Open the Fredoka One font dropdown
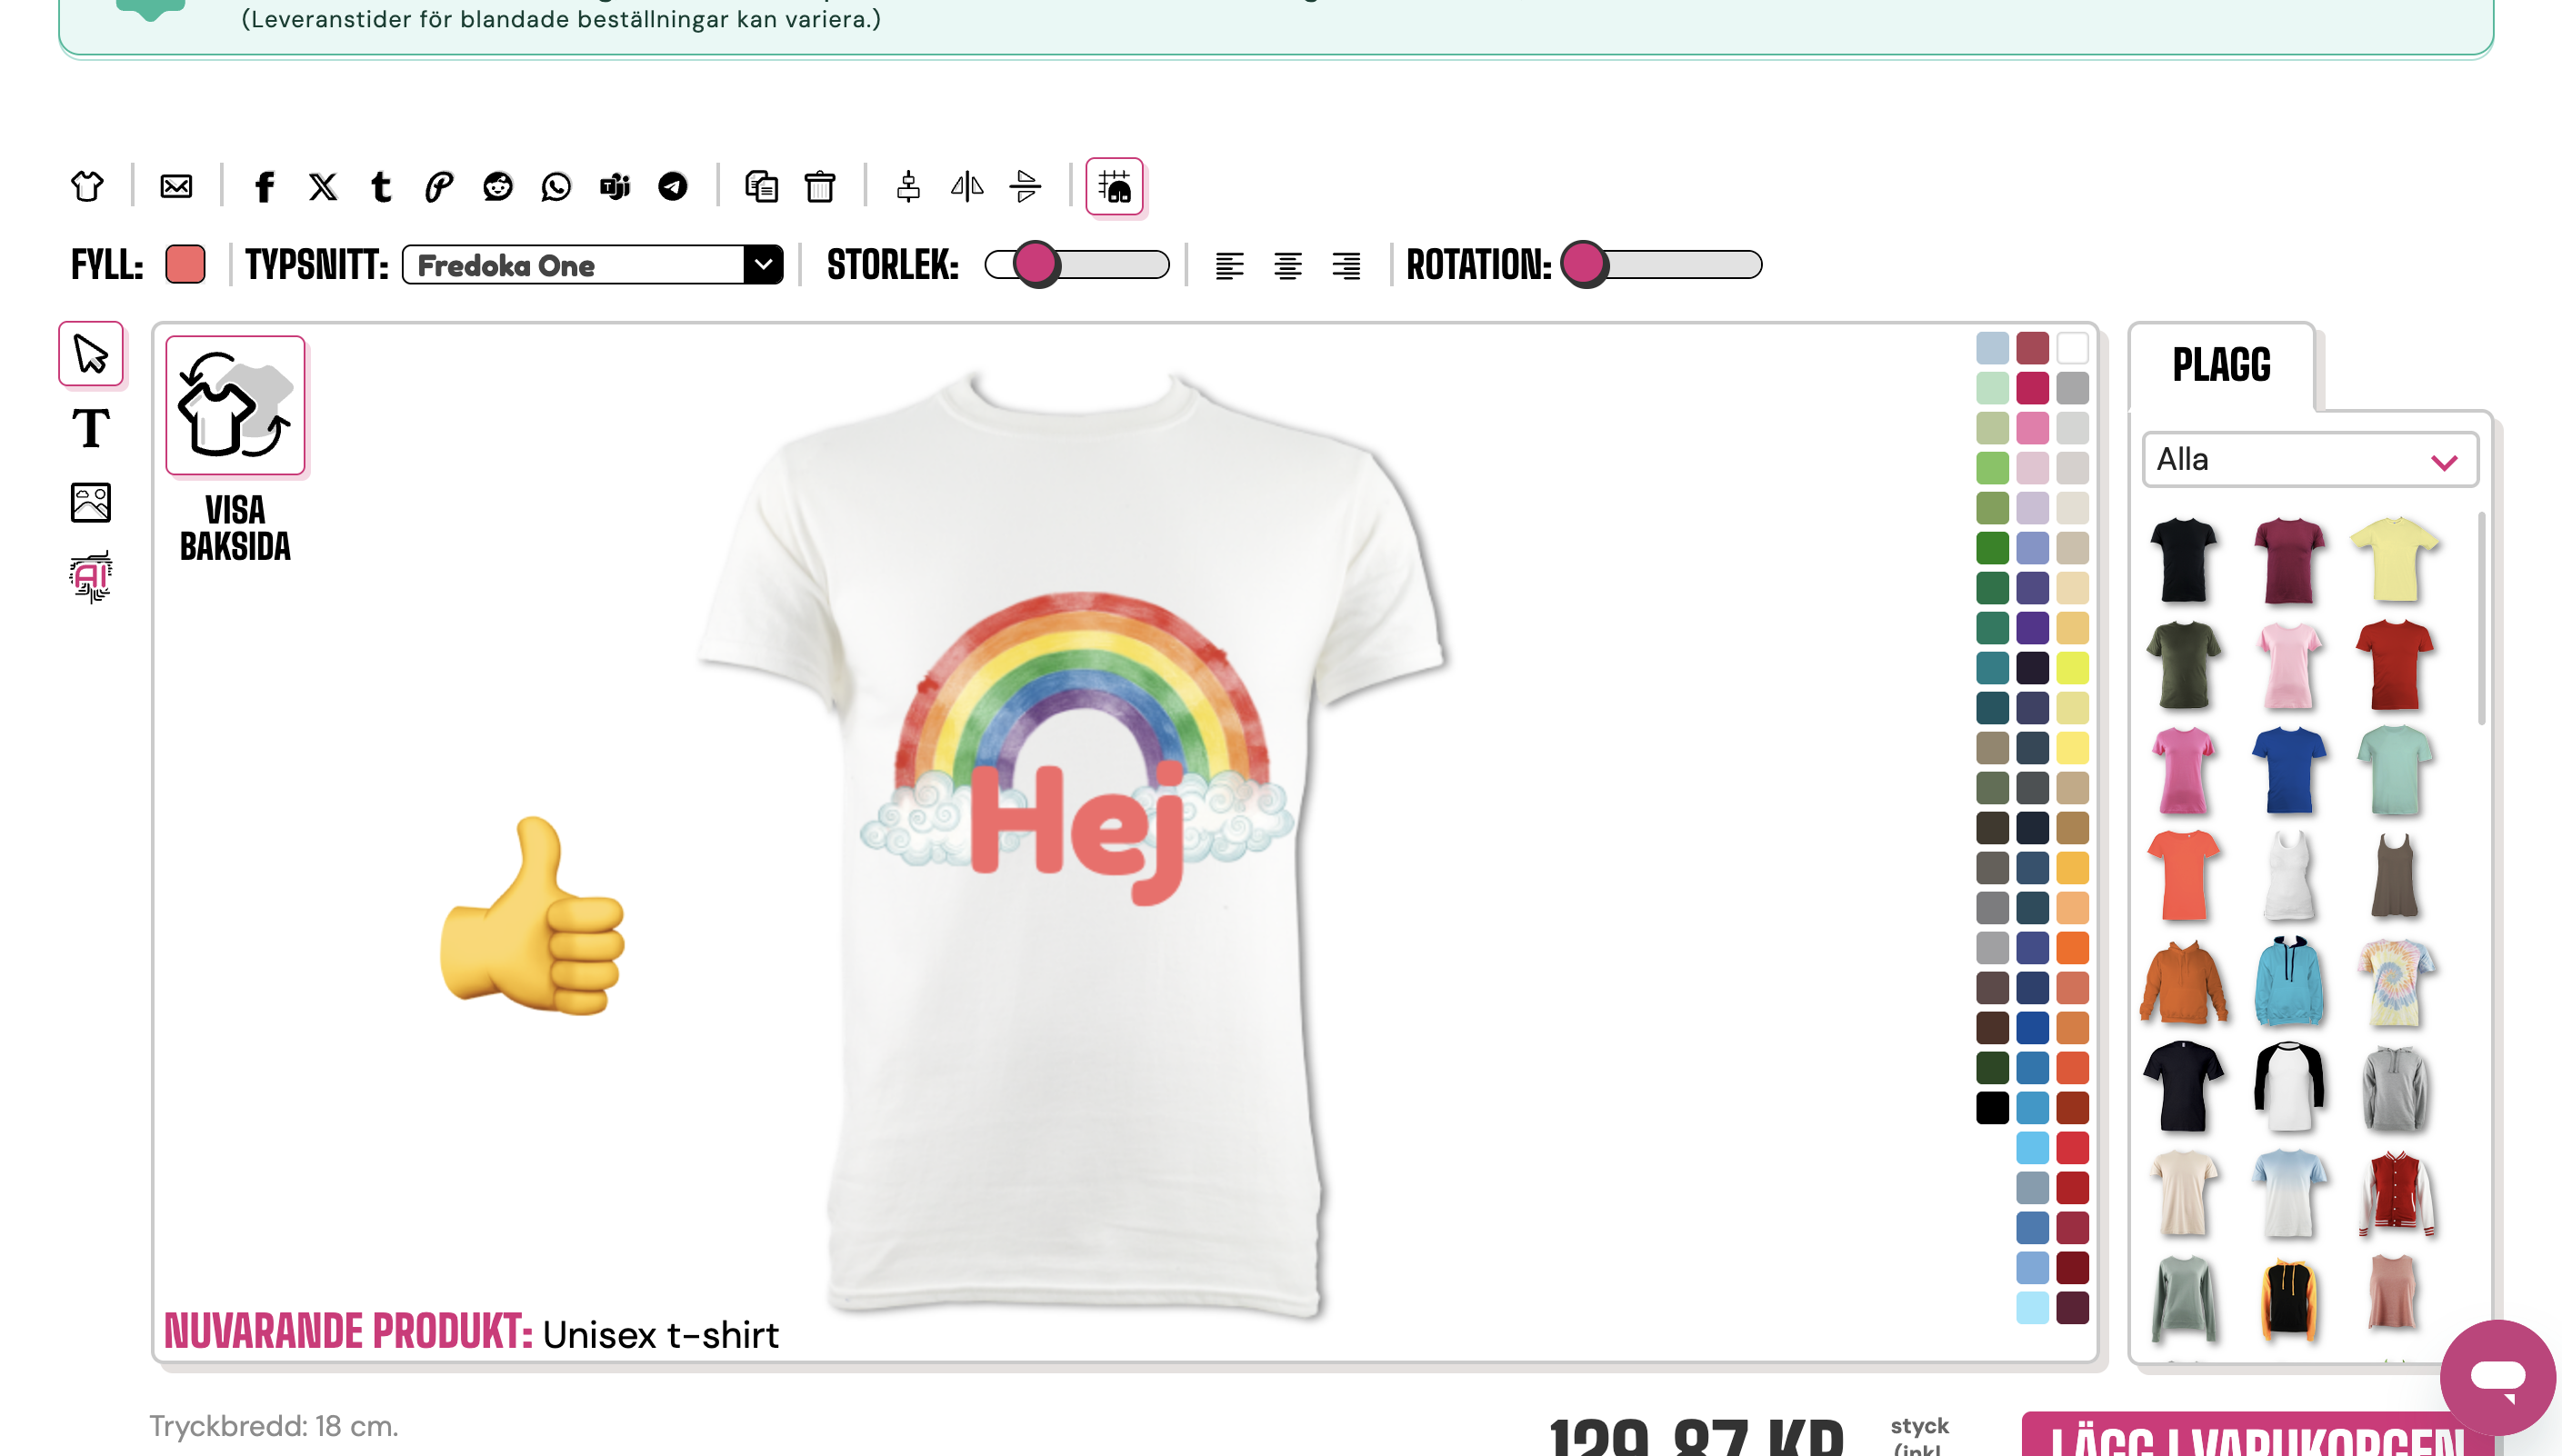The image size is (2562, 1456). pos(592,265)
